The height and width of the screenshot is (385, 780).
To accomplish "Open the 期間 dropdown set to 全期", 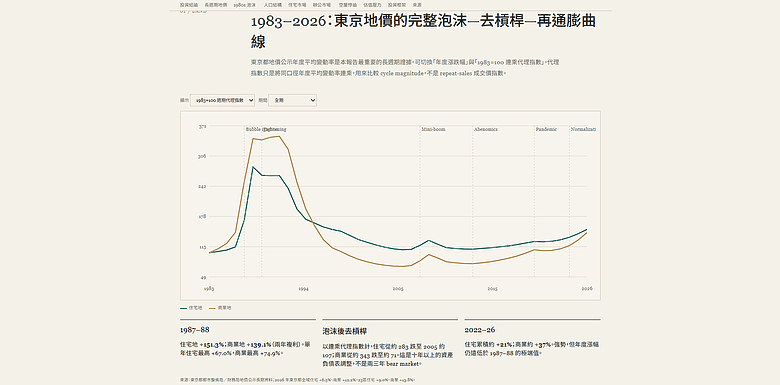I will click(x=292, y=100).
